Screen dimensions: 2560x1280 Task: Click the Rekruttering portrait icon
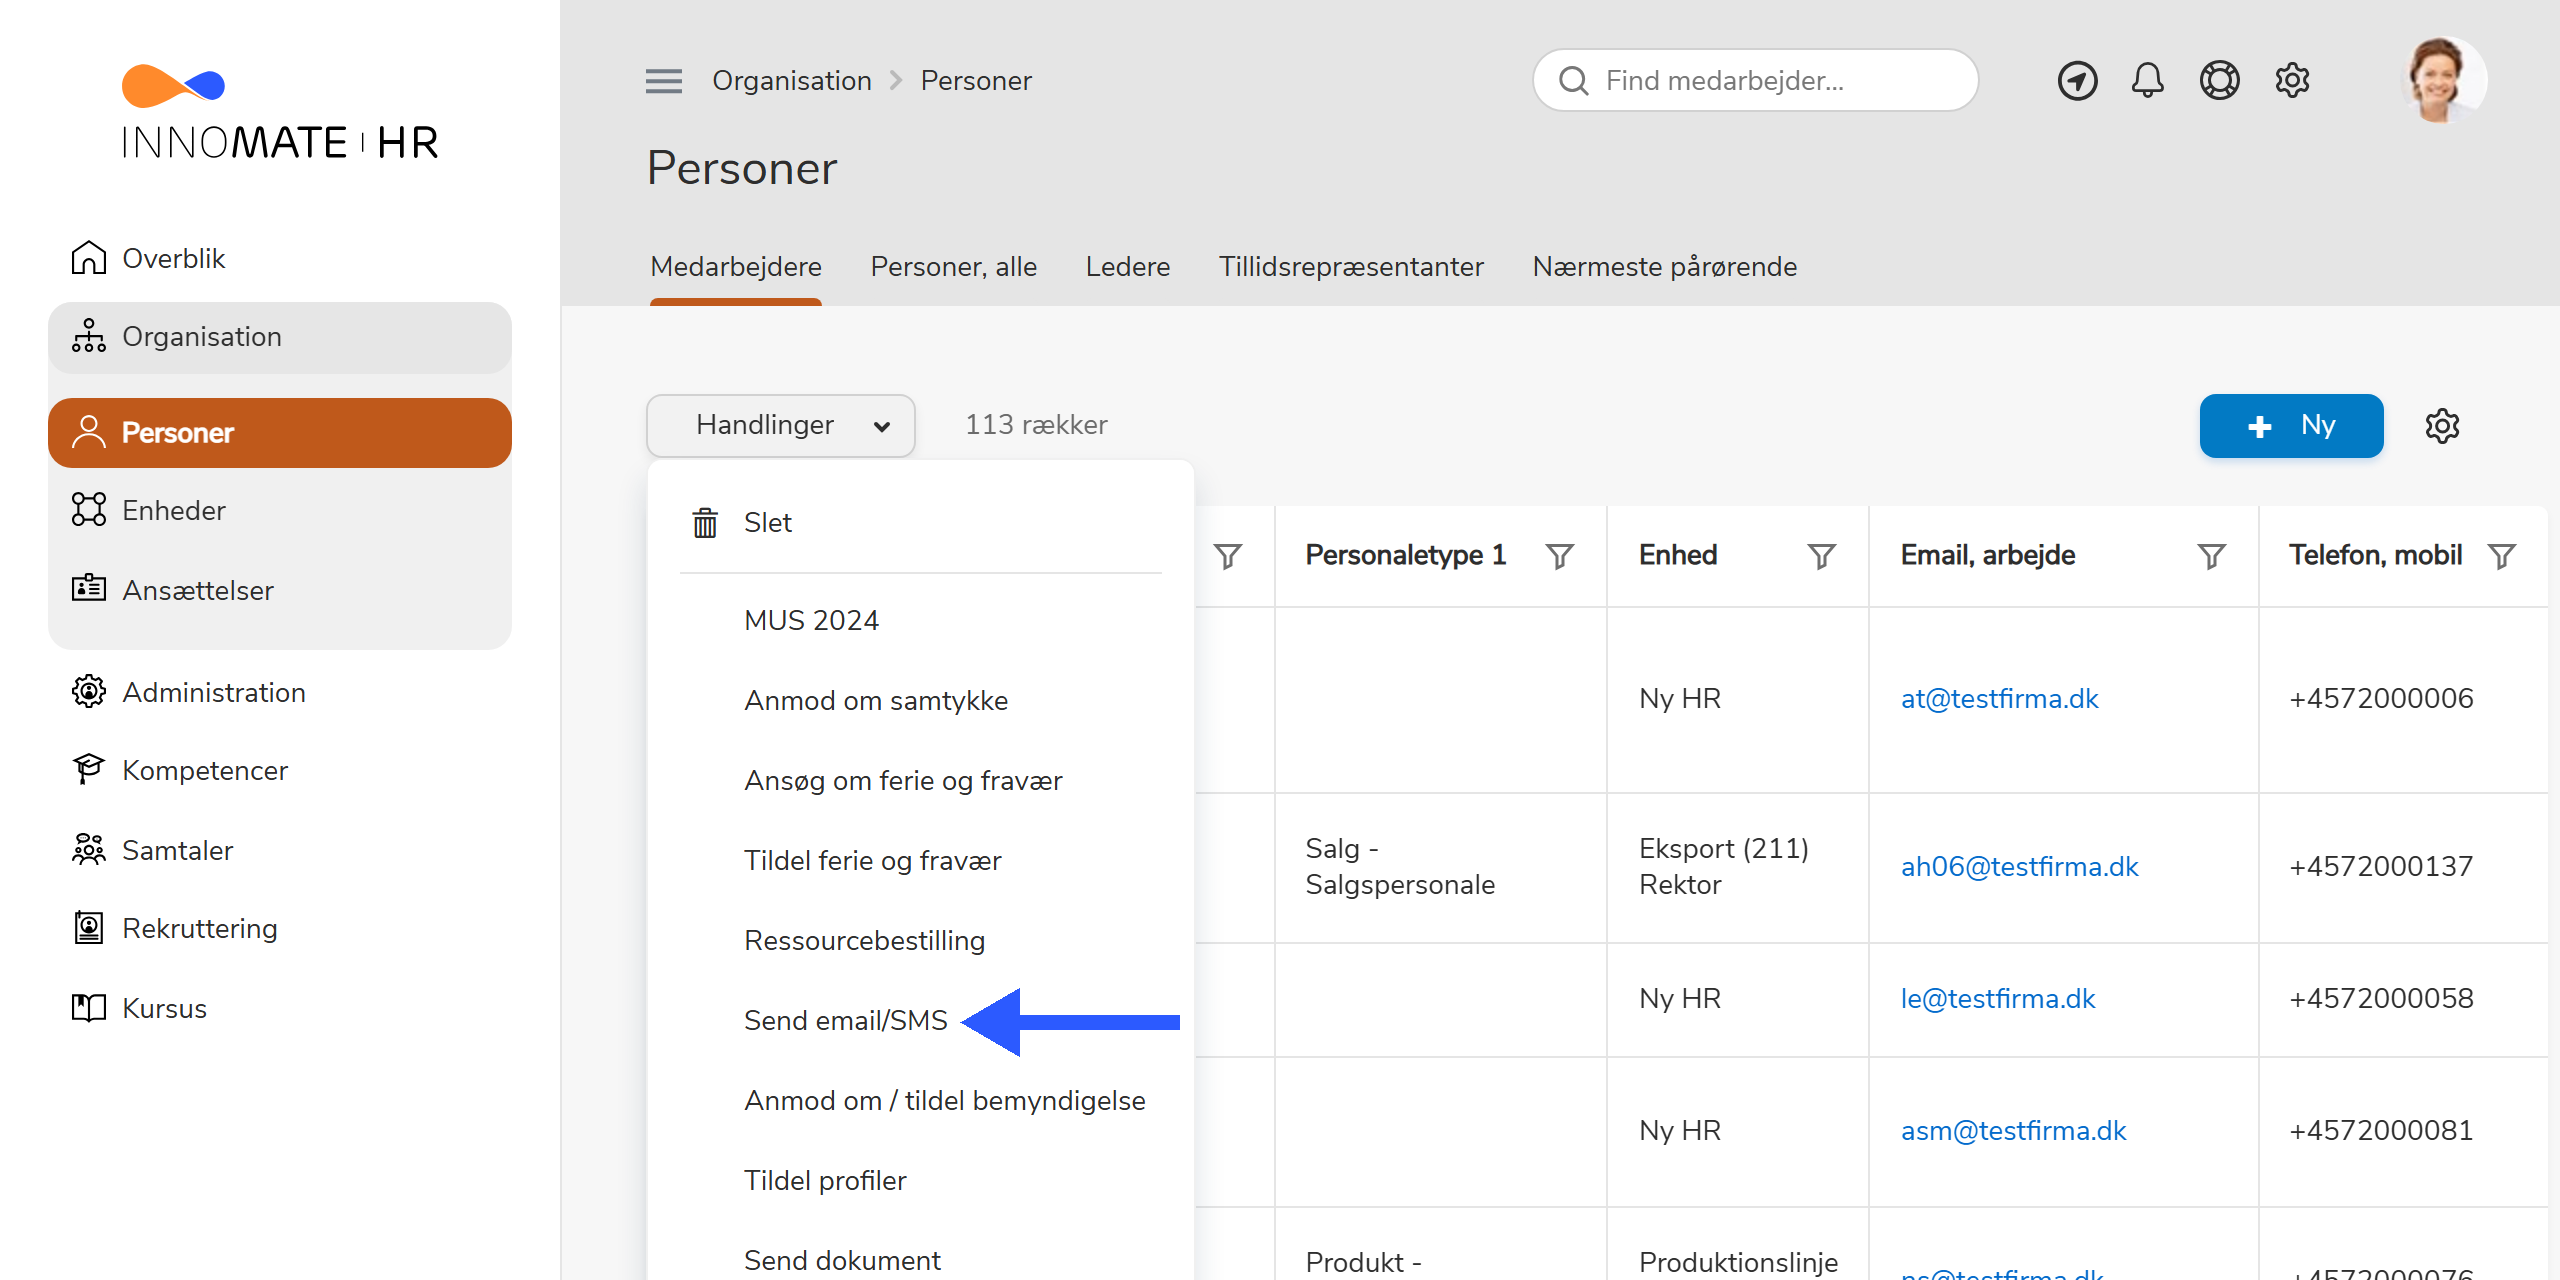pos(89,928)
